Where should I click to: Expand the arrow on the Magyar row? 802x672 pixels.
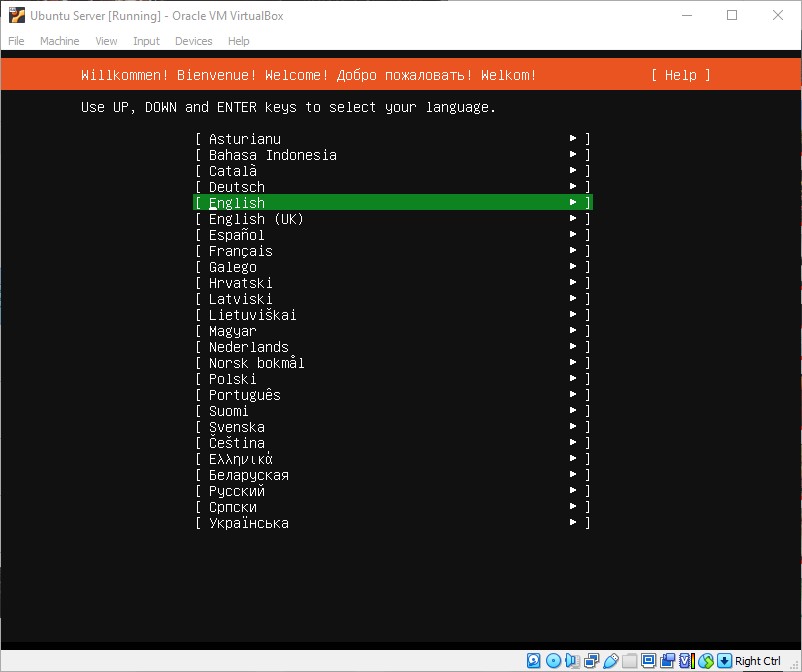[573, 330]
